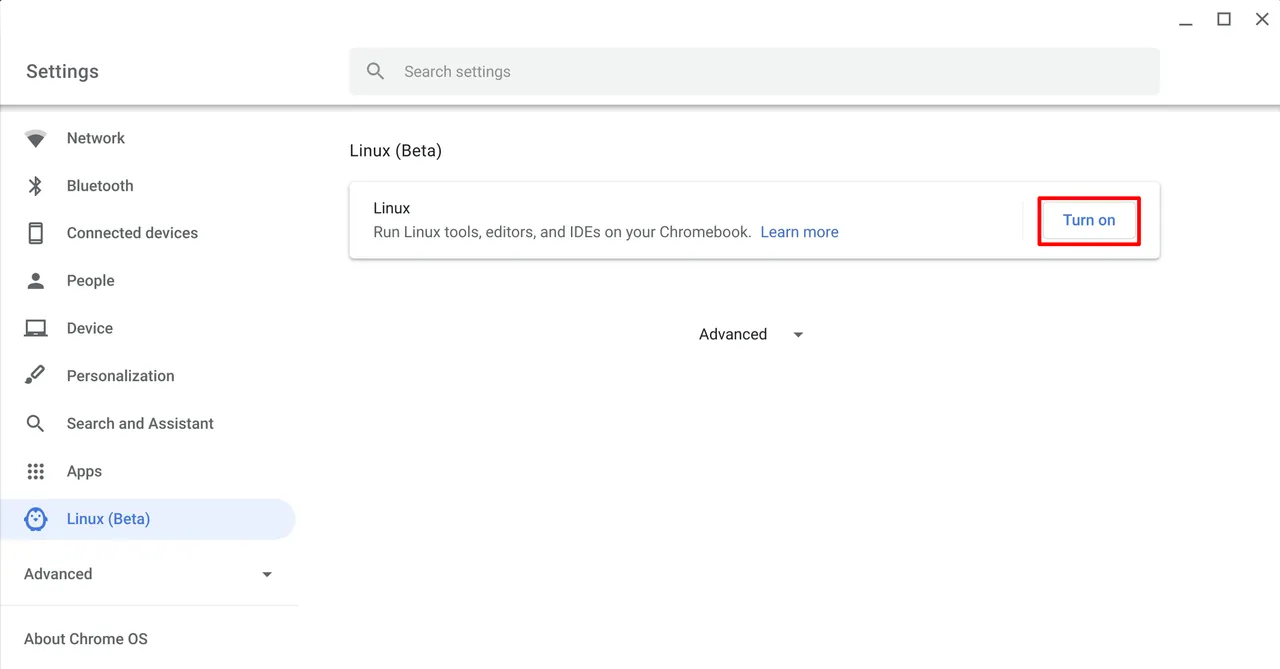
Task: Expand Advanced settings in main panel
Action: pyautogui.click(x=751, y=335)
